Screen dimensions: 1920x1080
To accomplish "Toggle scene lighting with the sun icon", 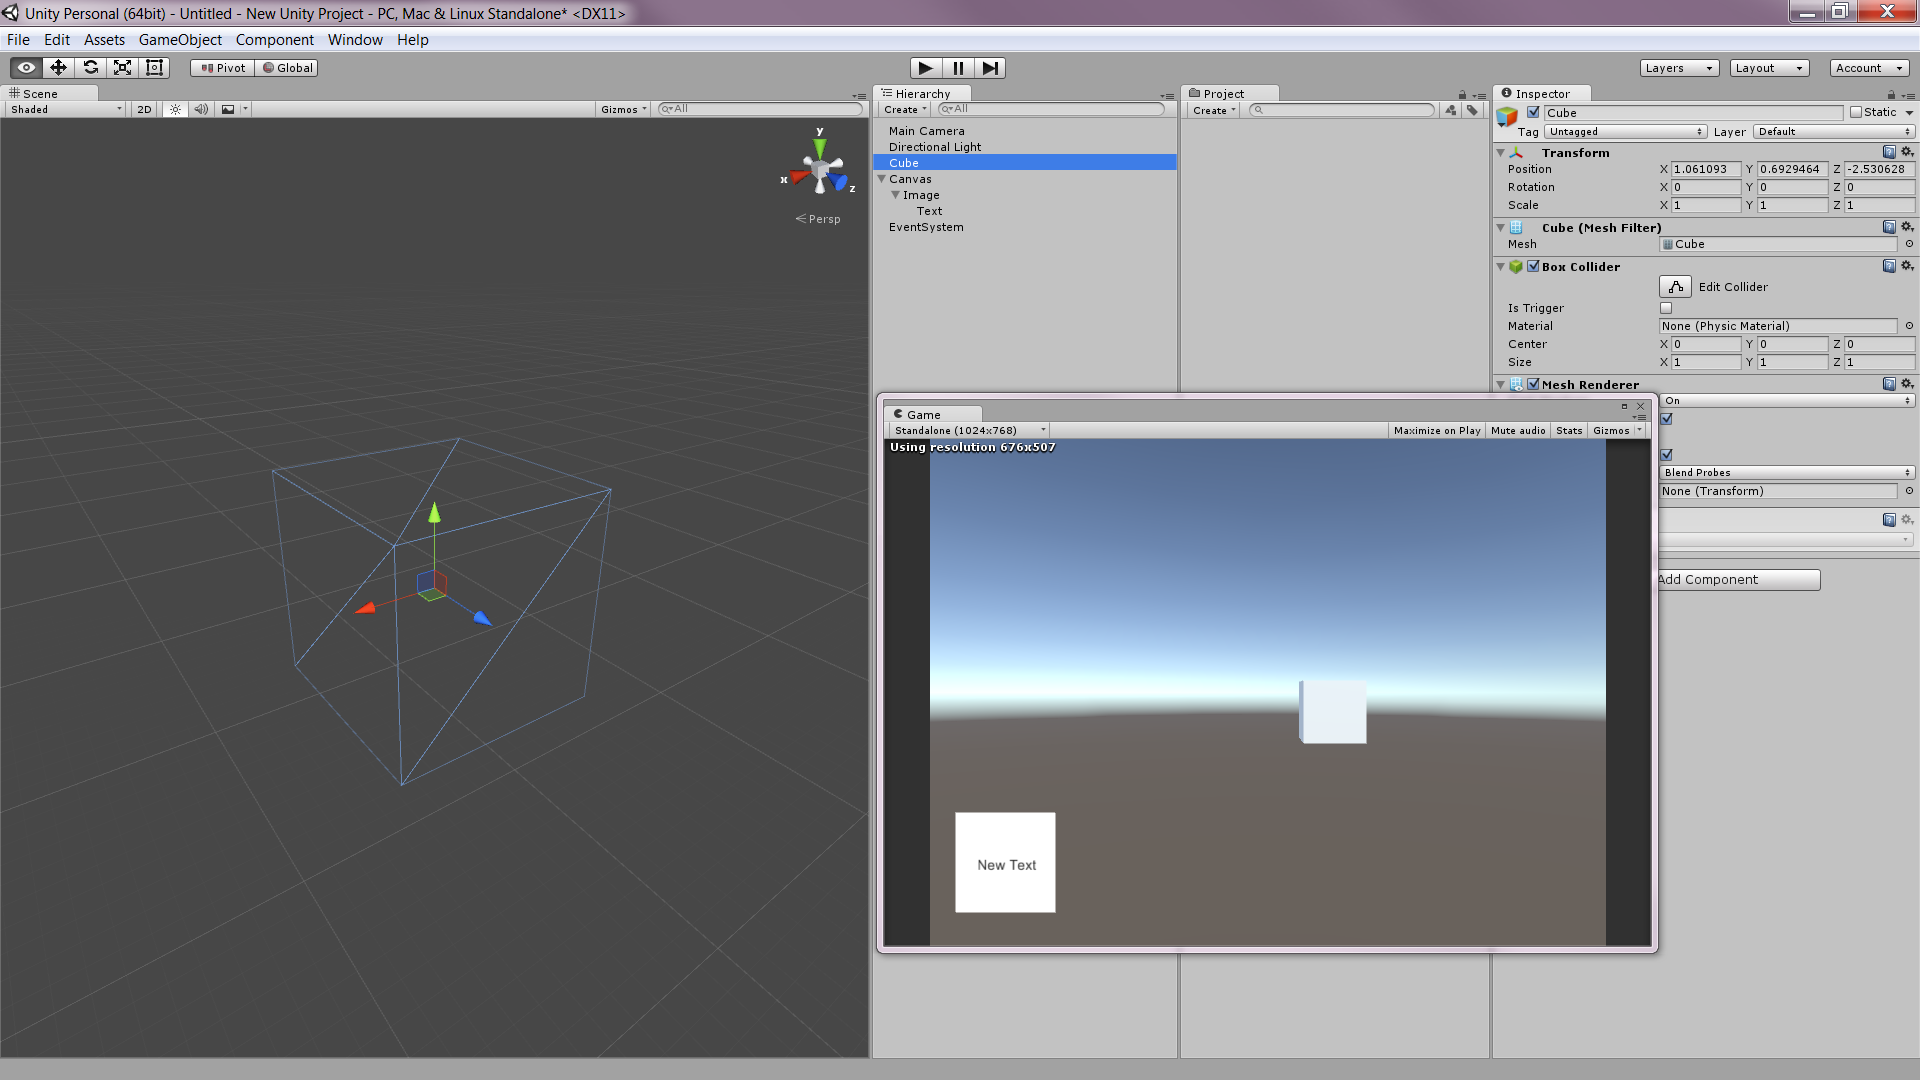I will click(x=174, y=109).
